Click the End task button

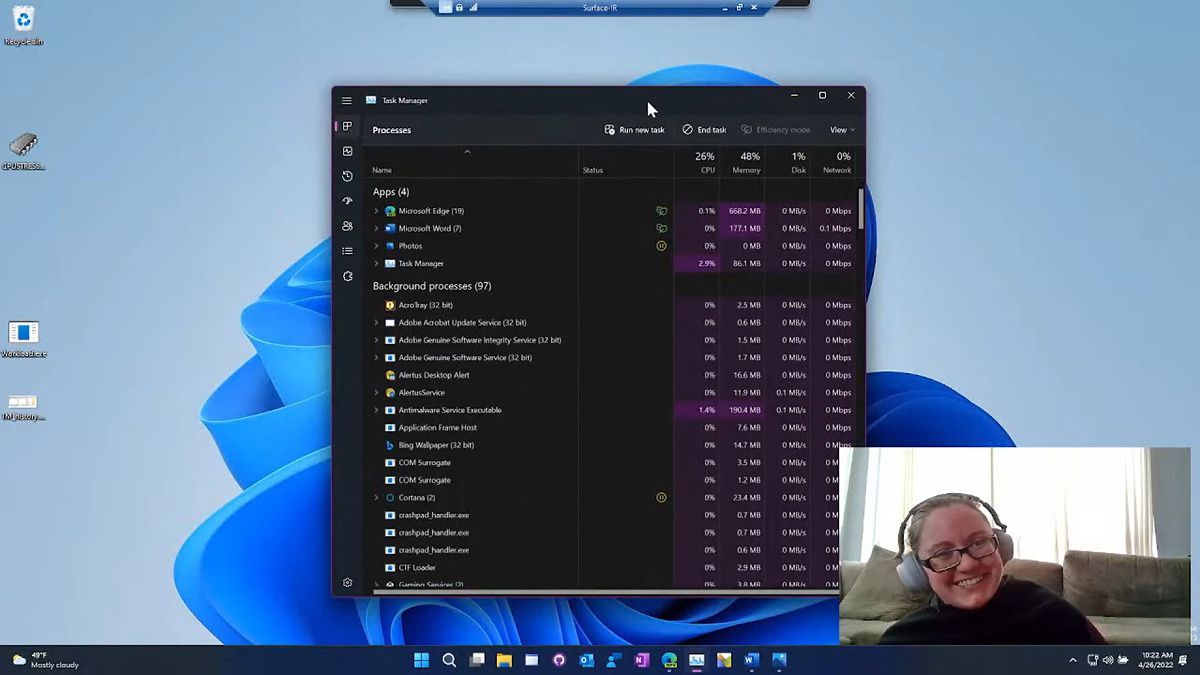point(704,130)
